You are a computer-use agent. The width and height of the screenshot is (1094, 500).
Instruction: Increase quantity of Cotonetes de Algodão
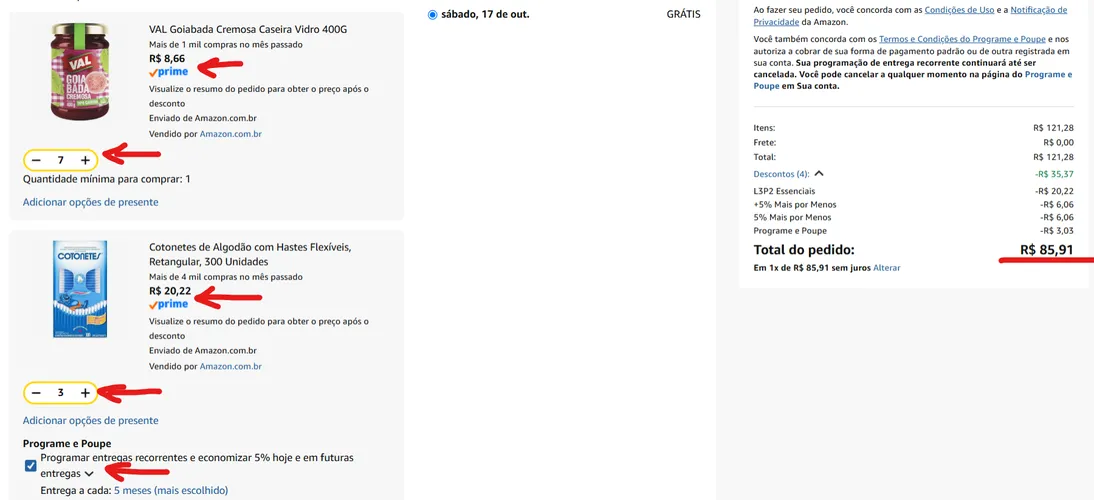pyautogui.click(x=85, y=393)
